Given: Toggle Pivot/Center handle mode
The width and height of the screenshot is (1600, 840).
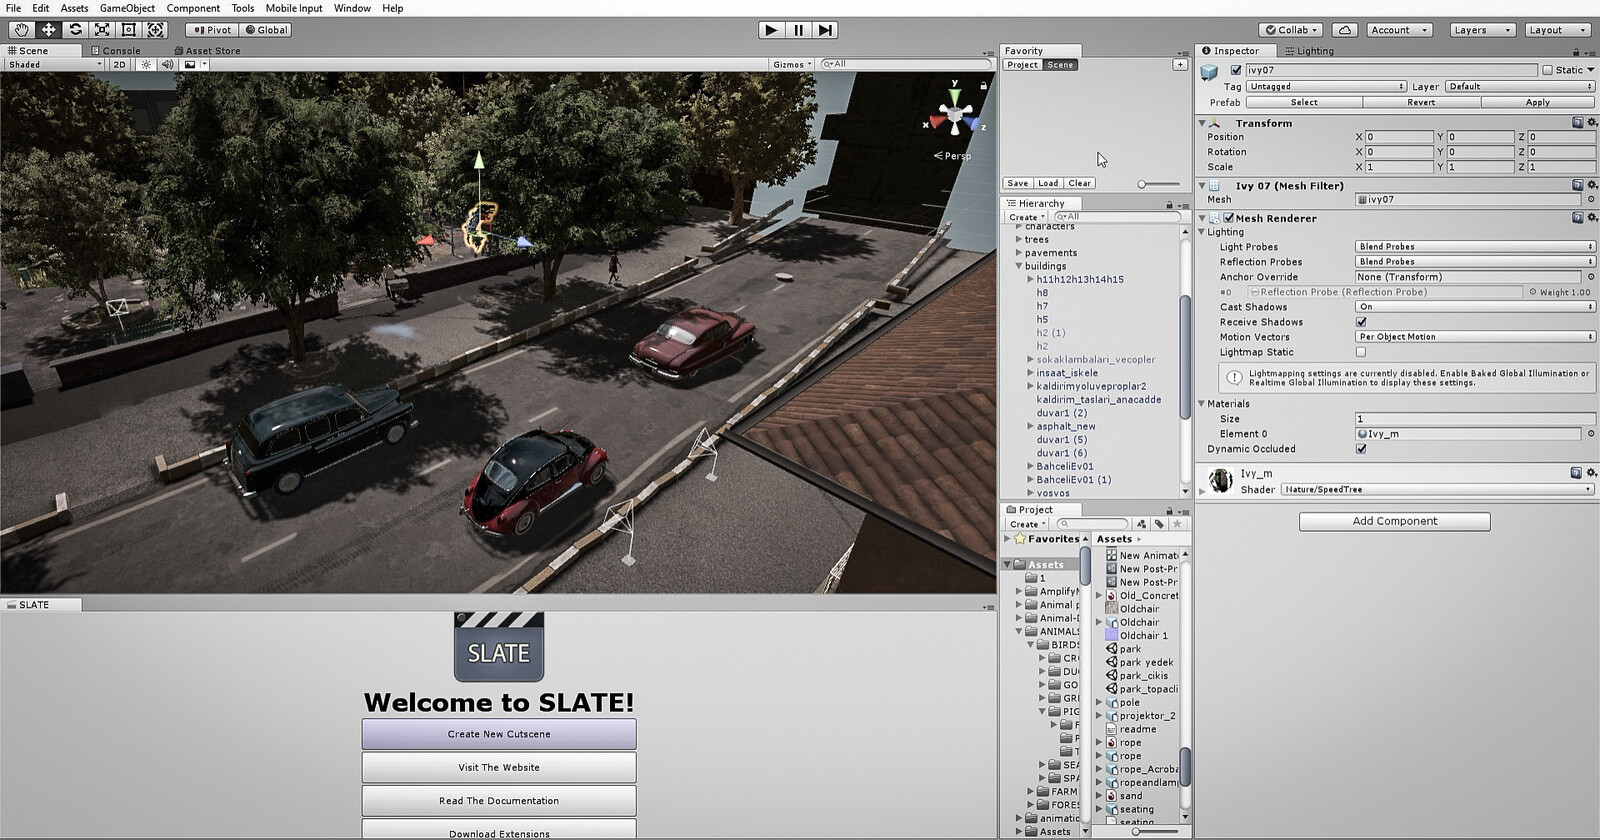Looking at the screenshot, I should pos(212,30).
